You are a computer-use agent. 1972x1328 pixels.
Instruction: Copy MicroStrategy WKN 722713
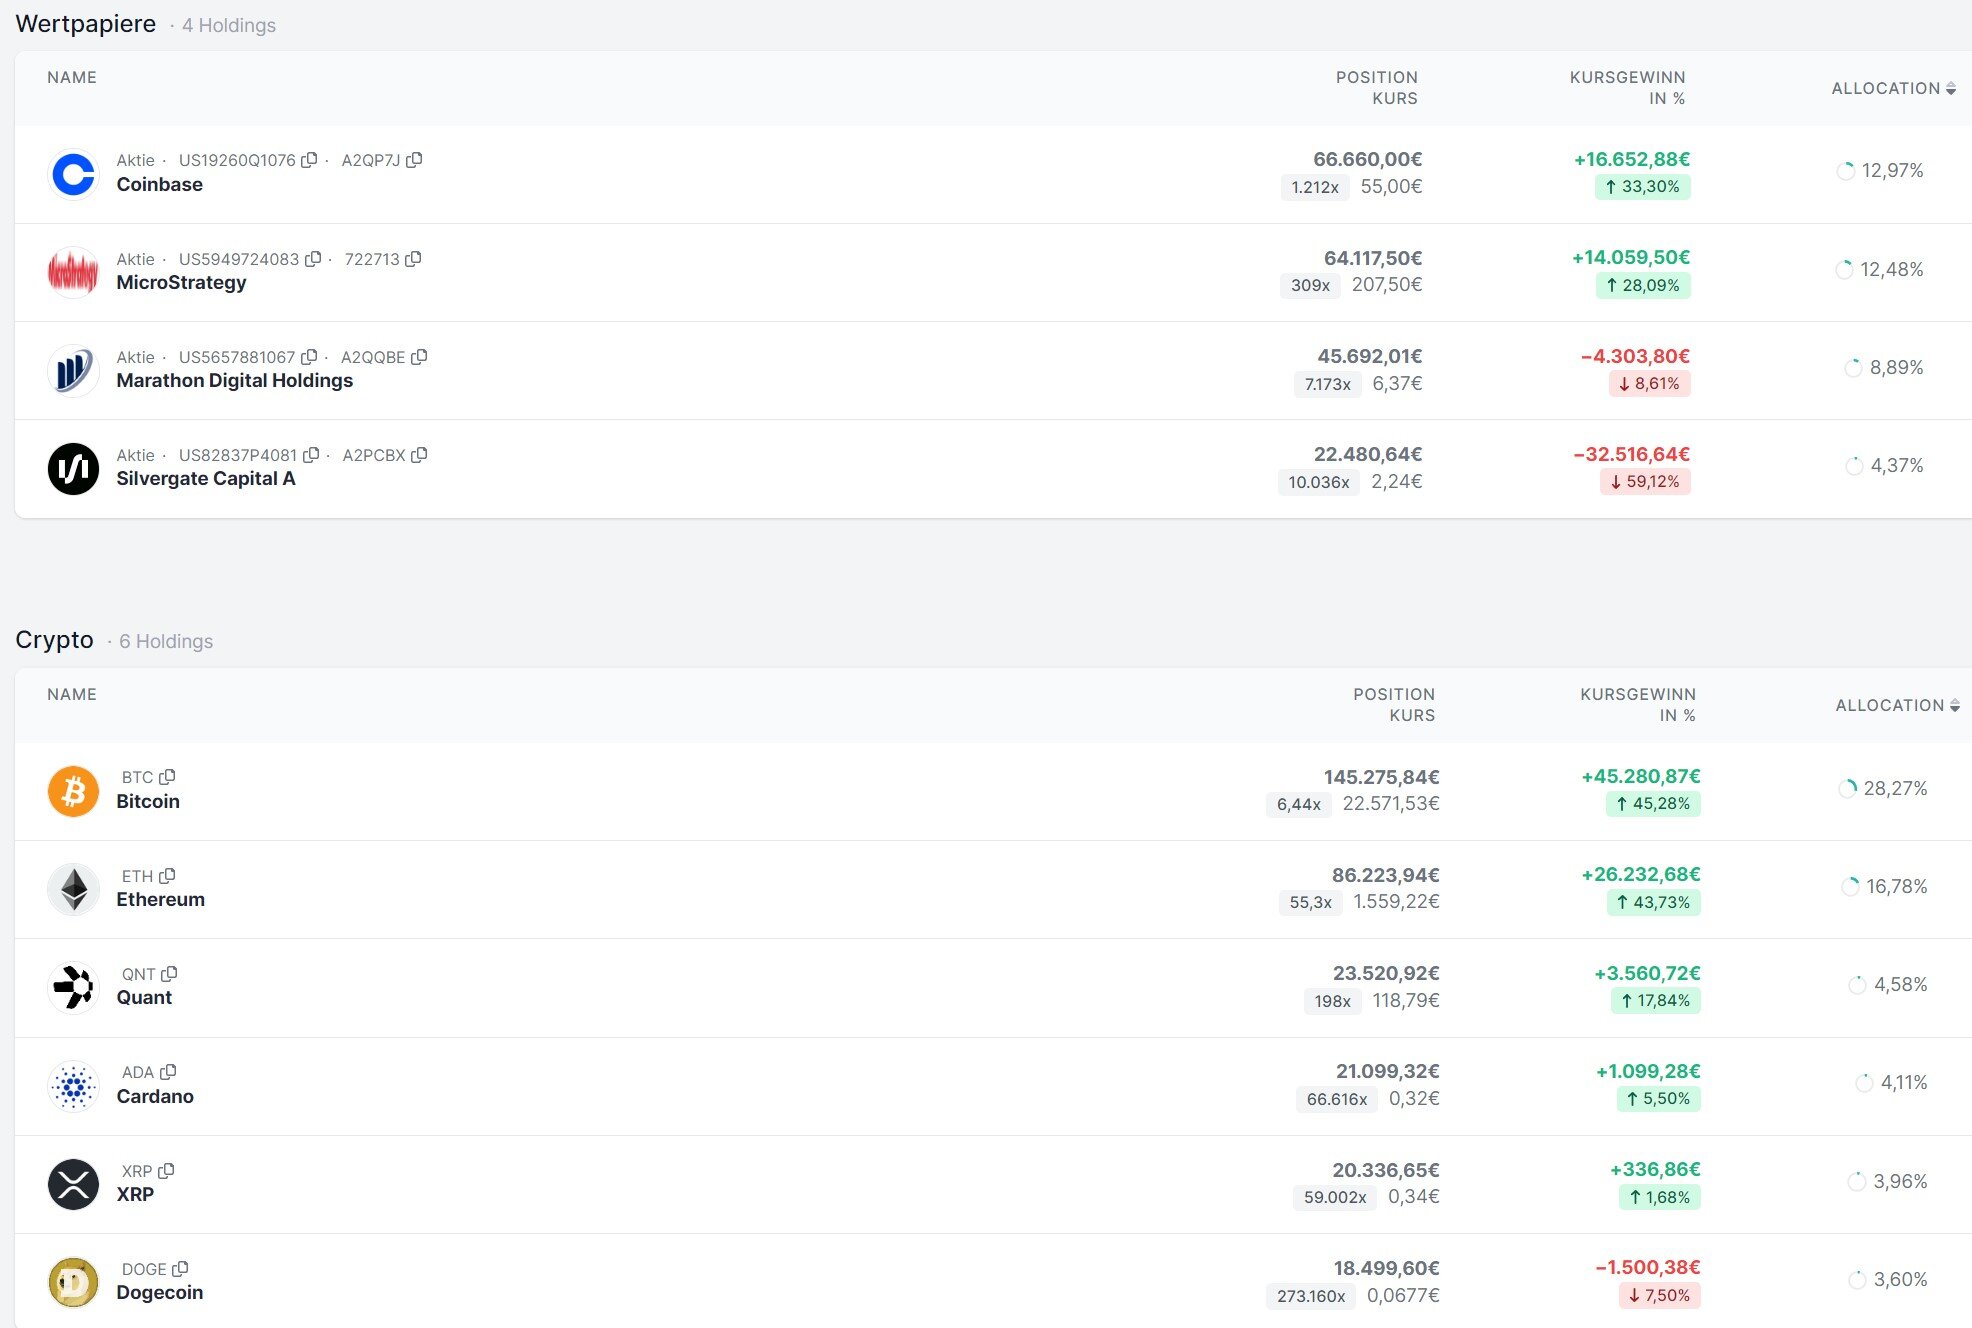[413, 259]
